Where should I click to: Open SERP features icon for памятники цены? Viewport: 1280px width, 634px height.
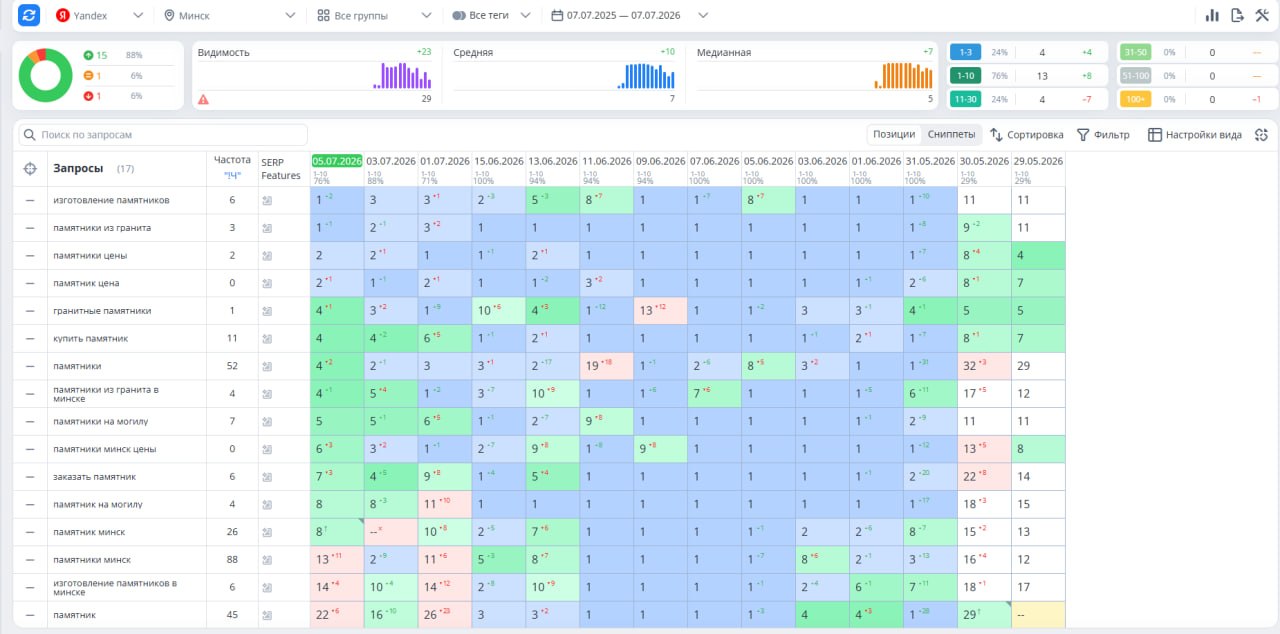pos(267,256)
